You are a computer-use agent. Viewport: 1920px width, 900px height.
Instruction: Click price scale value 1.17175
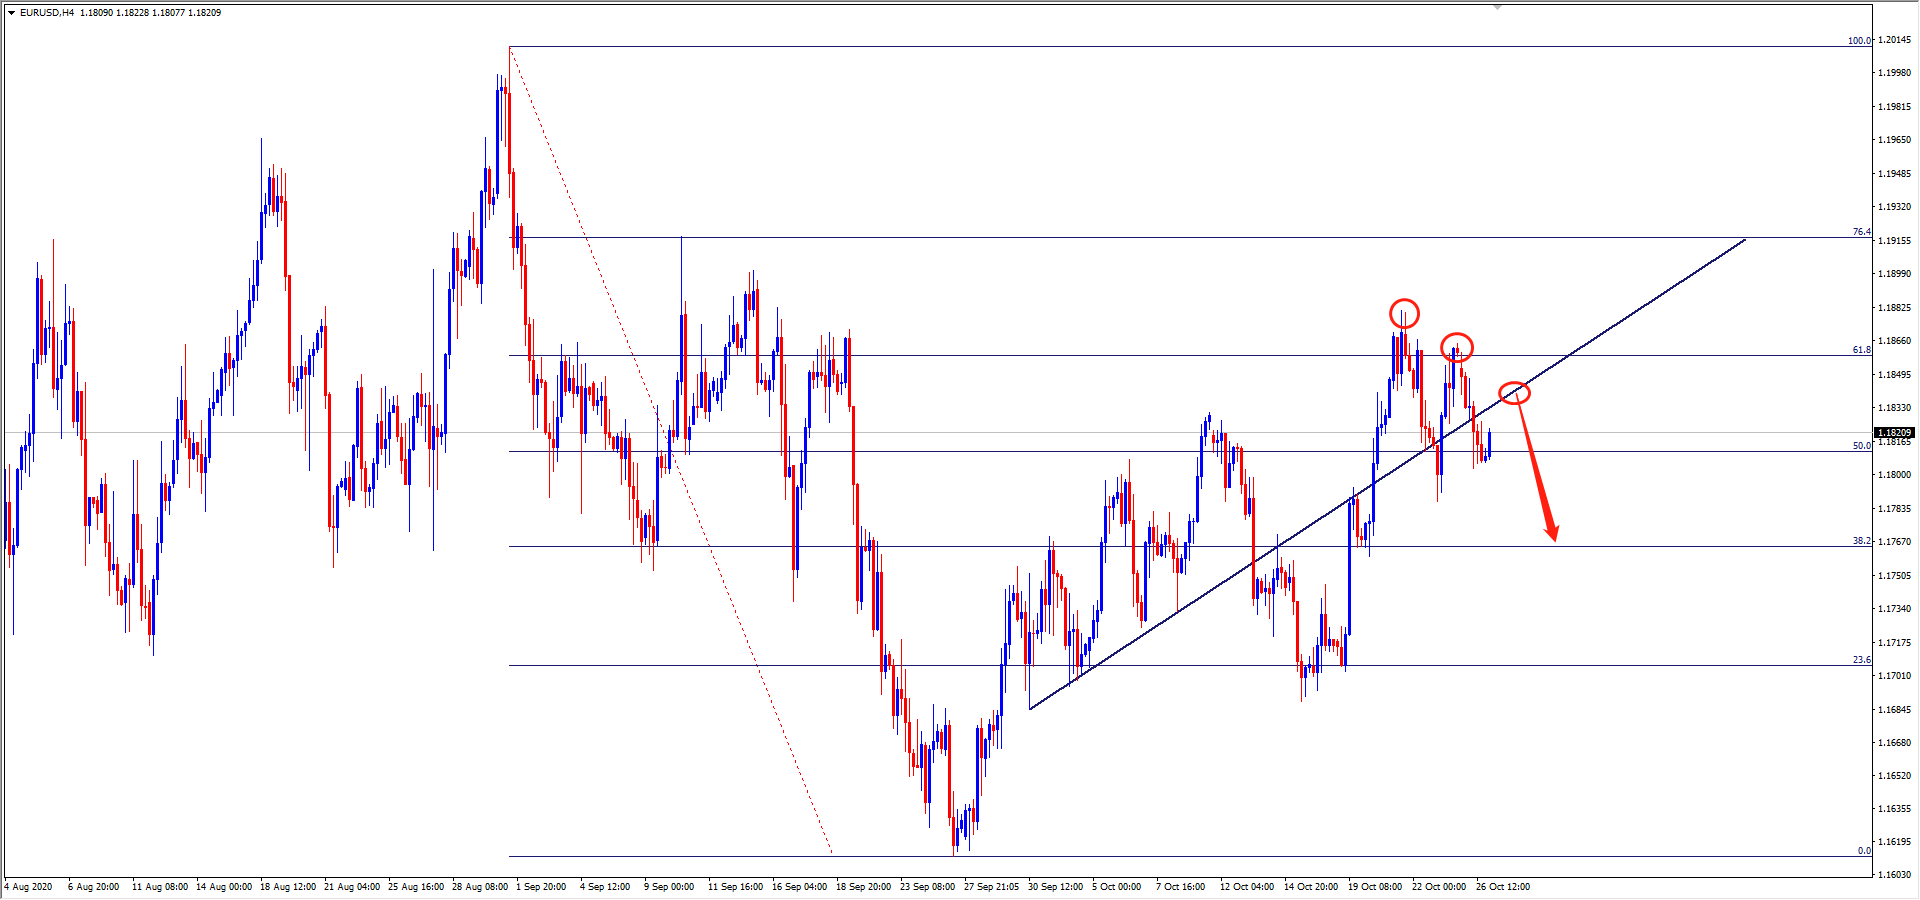(x=1895, y=643)
